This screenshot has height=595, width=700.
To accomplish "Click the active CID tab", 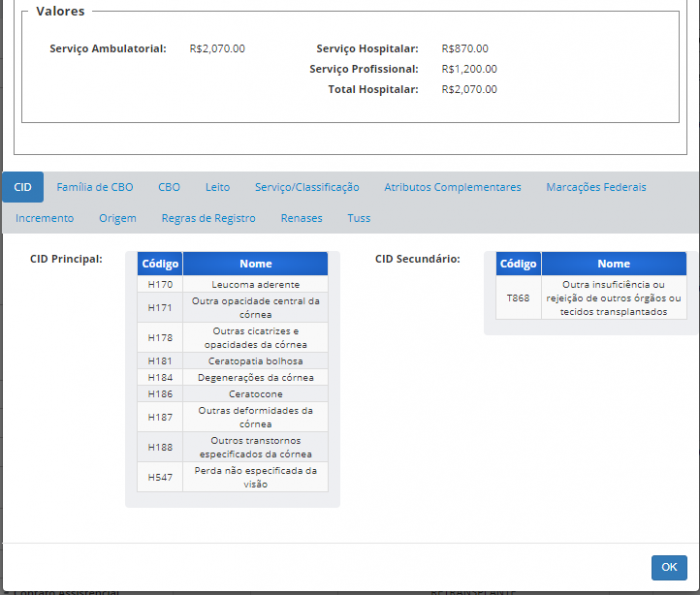I will click(23, 187).
